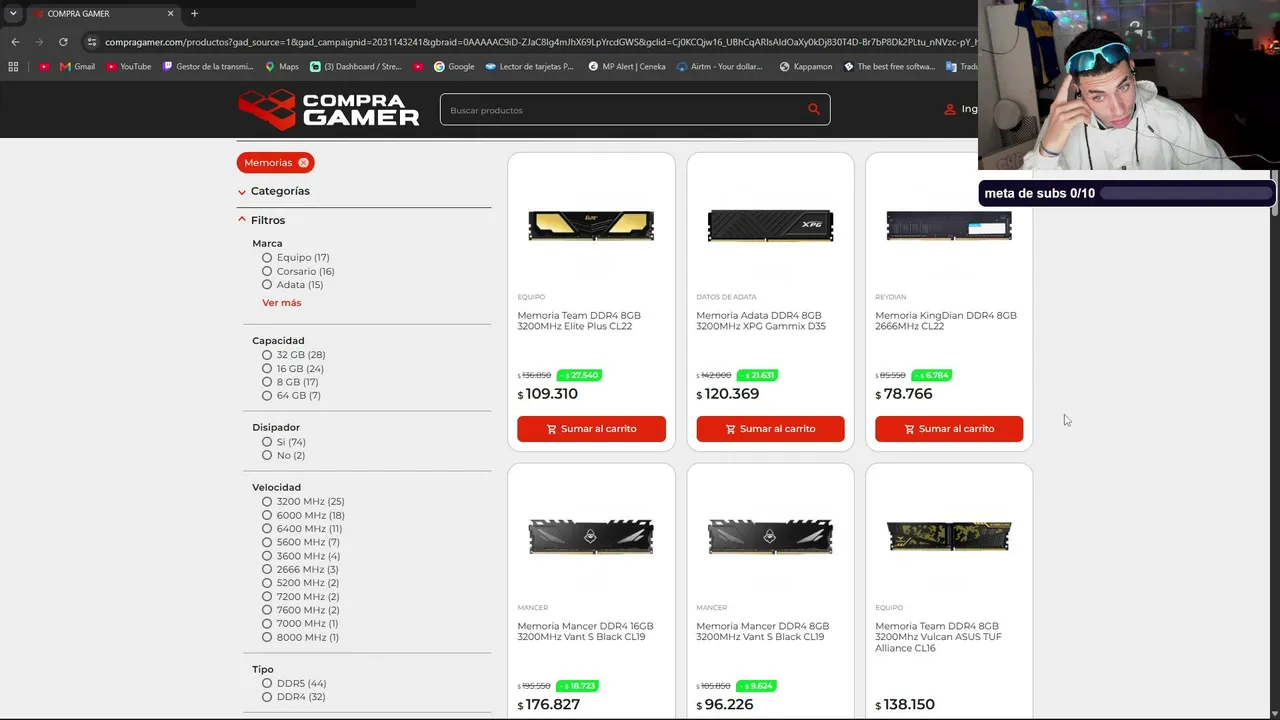Open Mancer DDR4 16GB Vant S product title
The width and height of the screenshot is (1280, 720).
[x=585, y=632]
